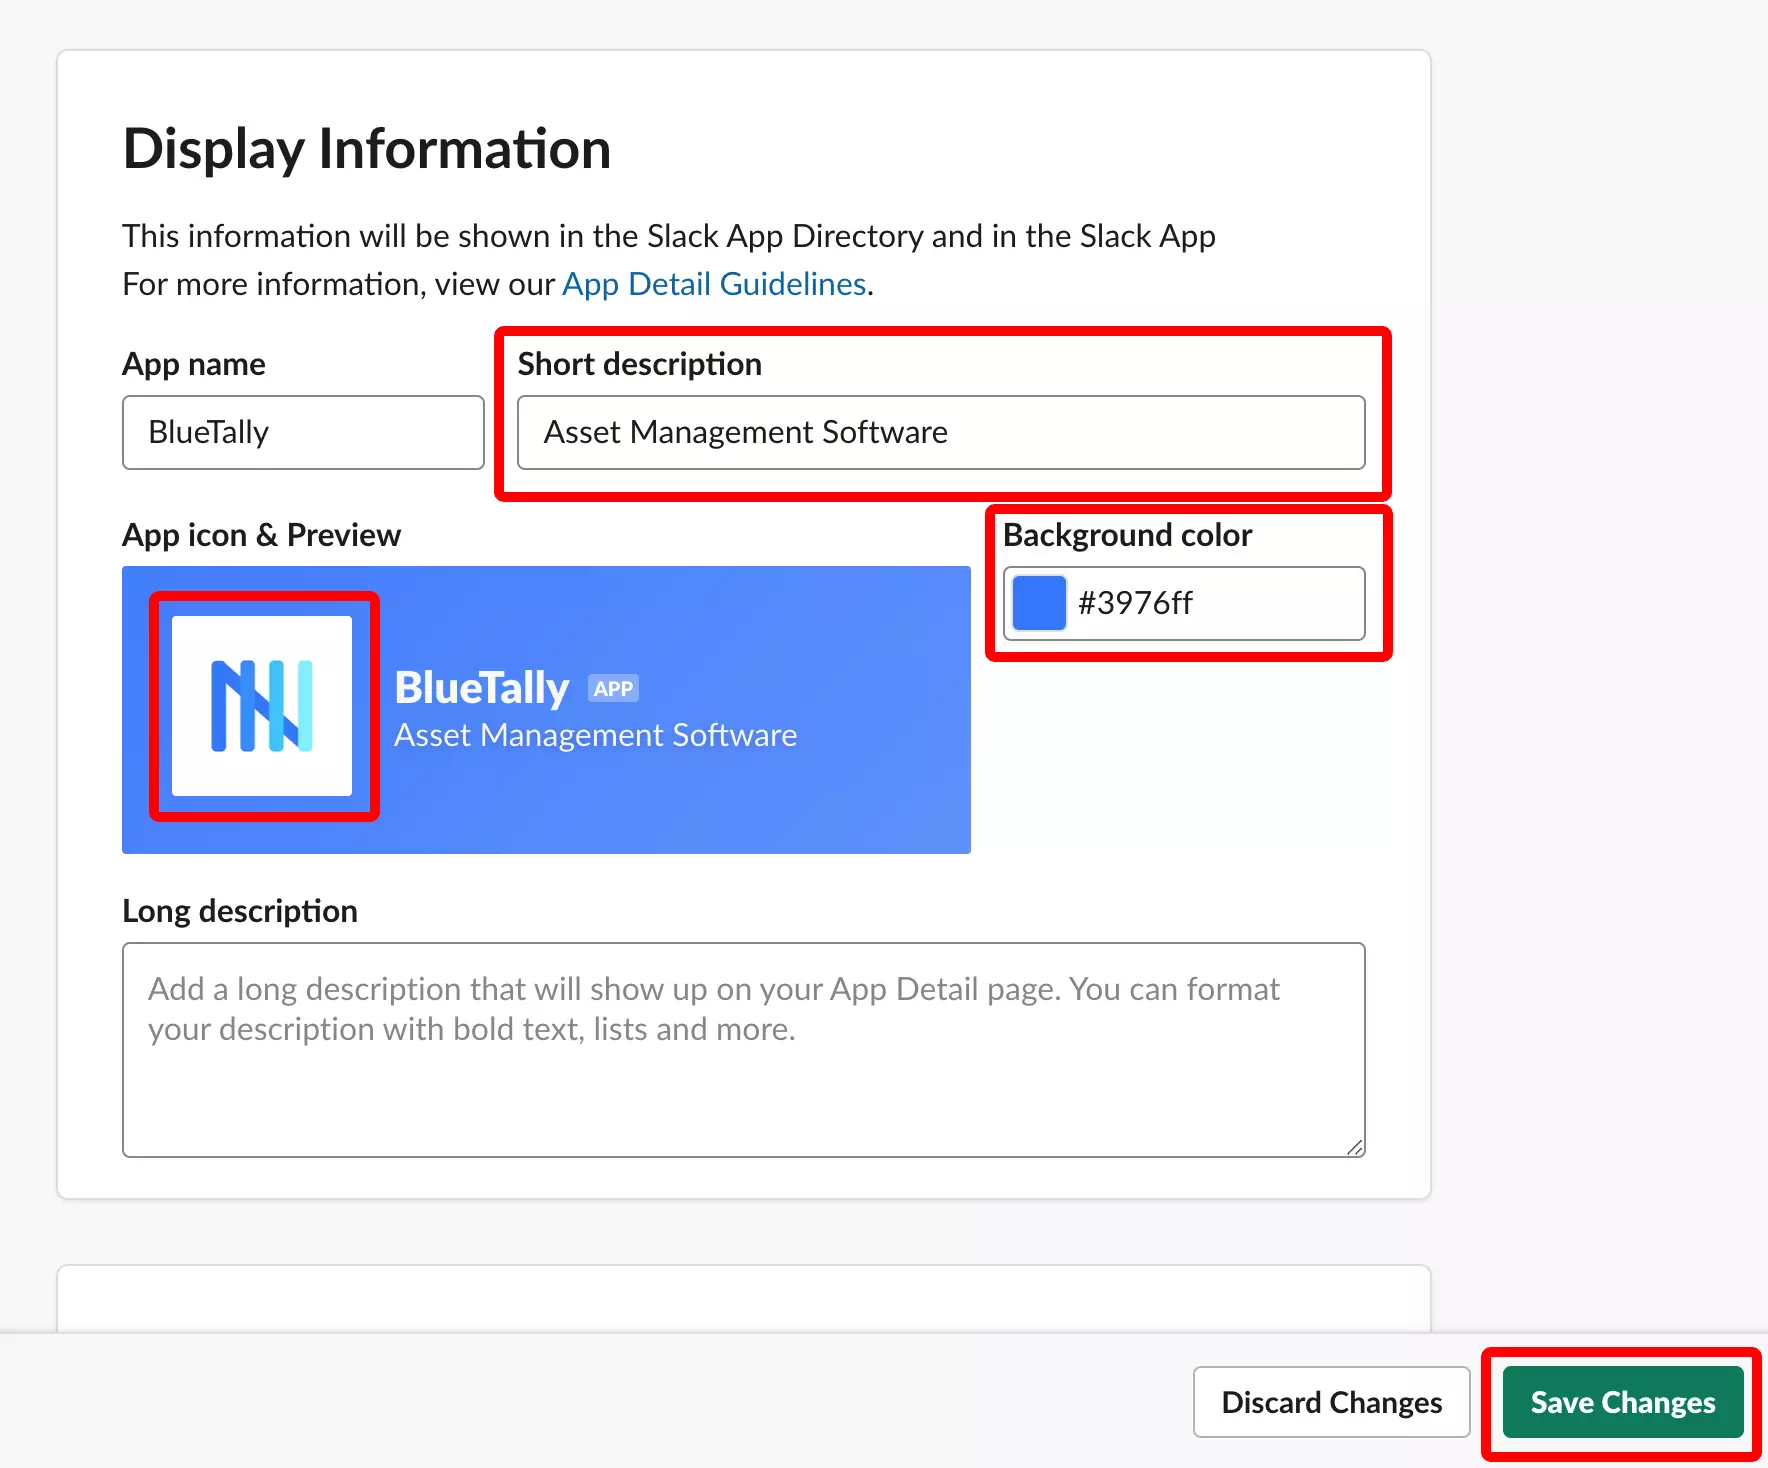
Task: Click the App name field containing BlueTally
Action: click(x=303, y=432)
